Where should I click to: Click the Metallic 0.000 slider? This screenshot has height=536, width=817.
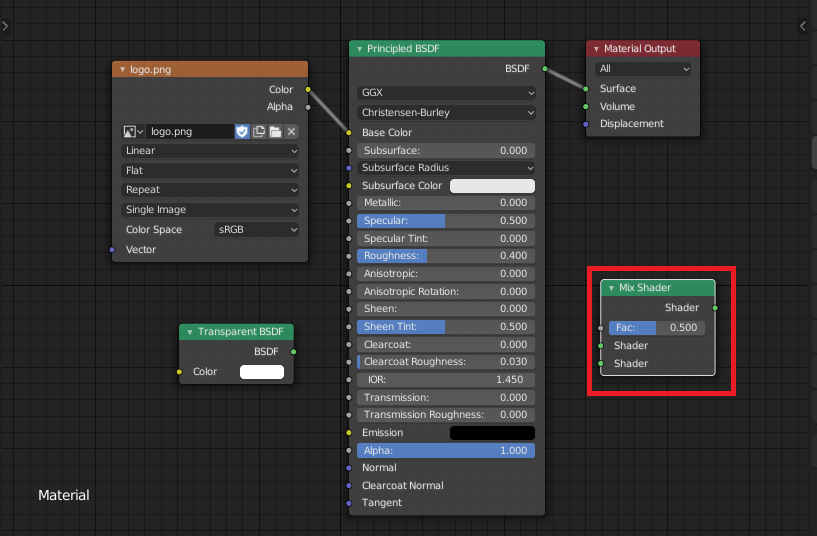click(446, 203)
